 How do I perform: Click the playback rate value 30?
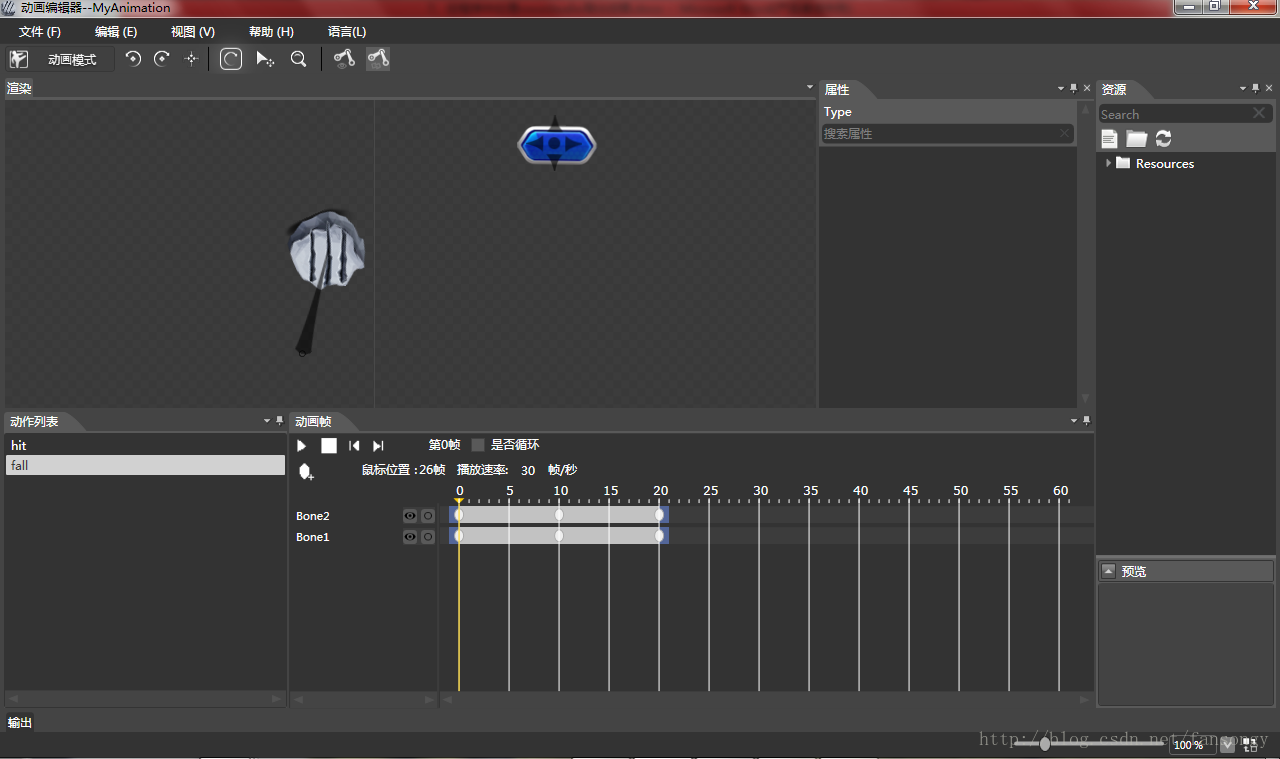528,470
